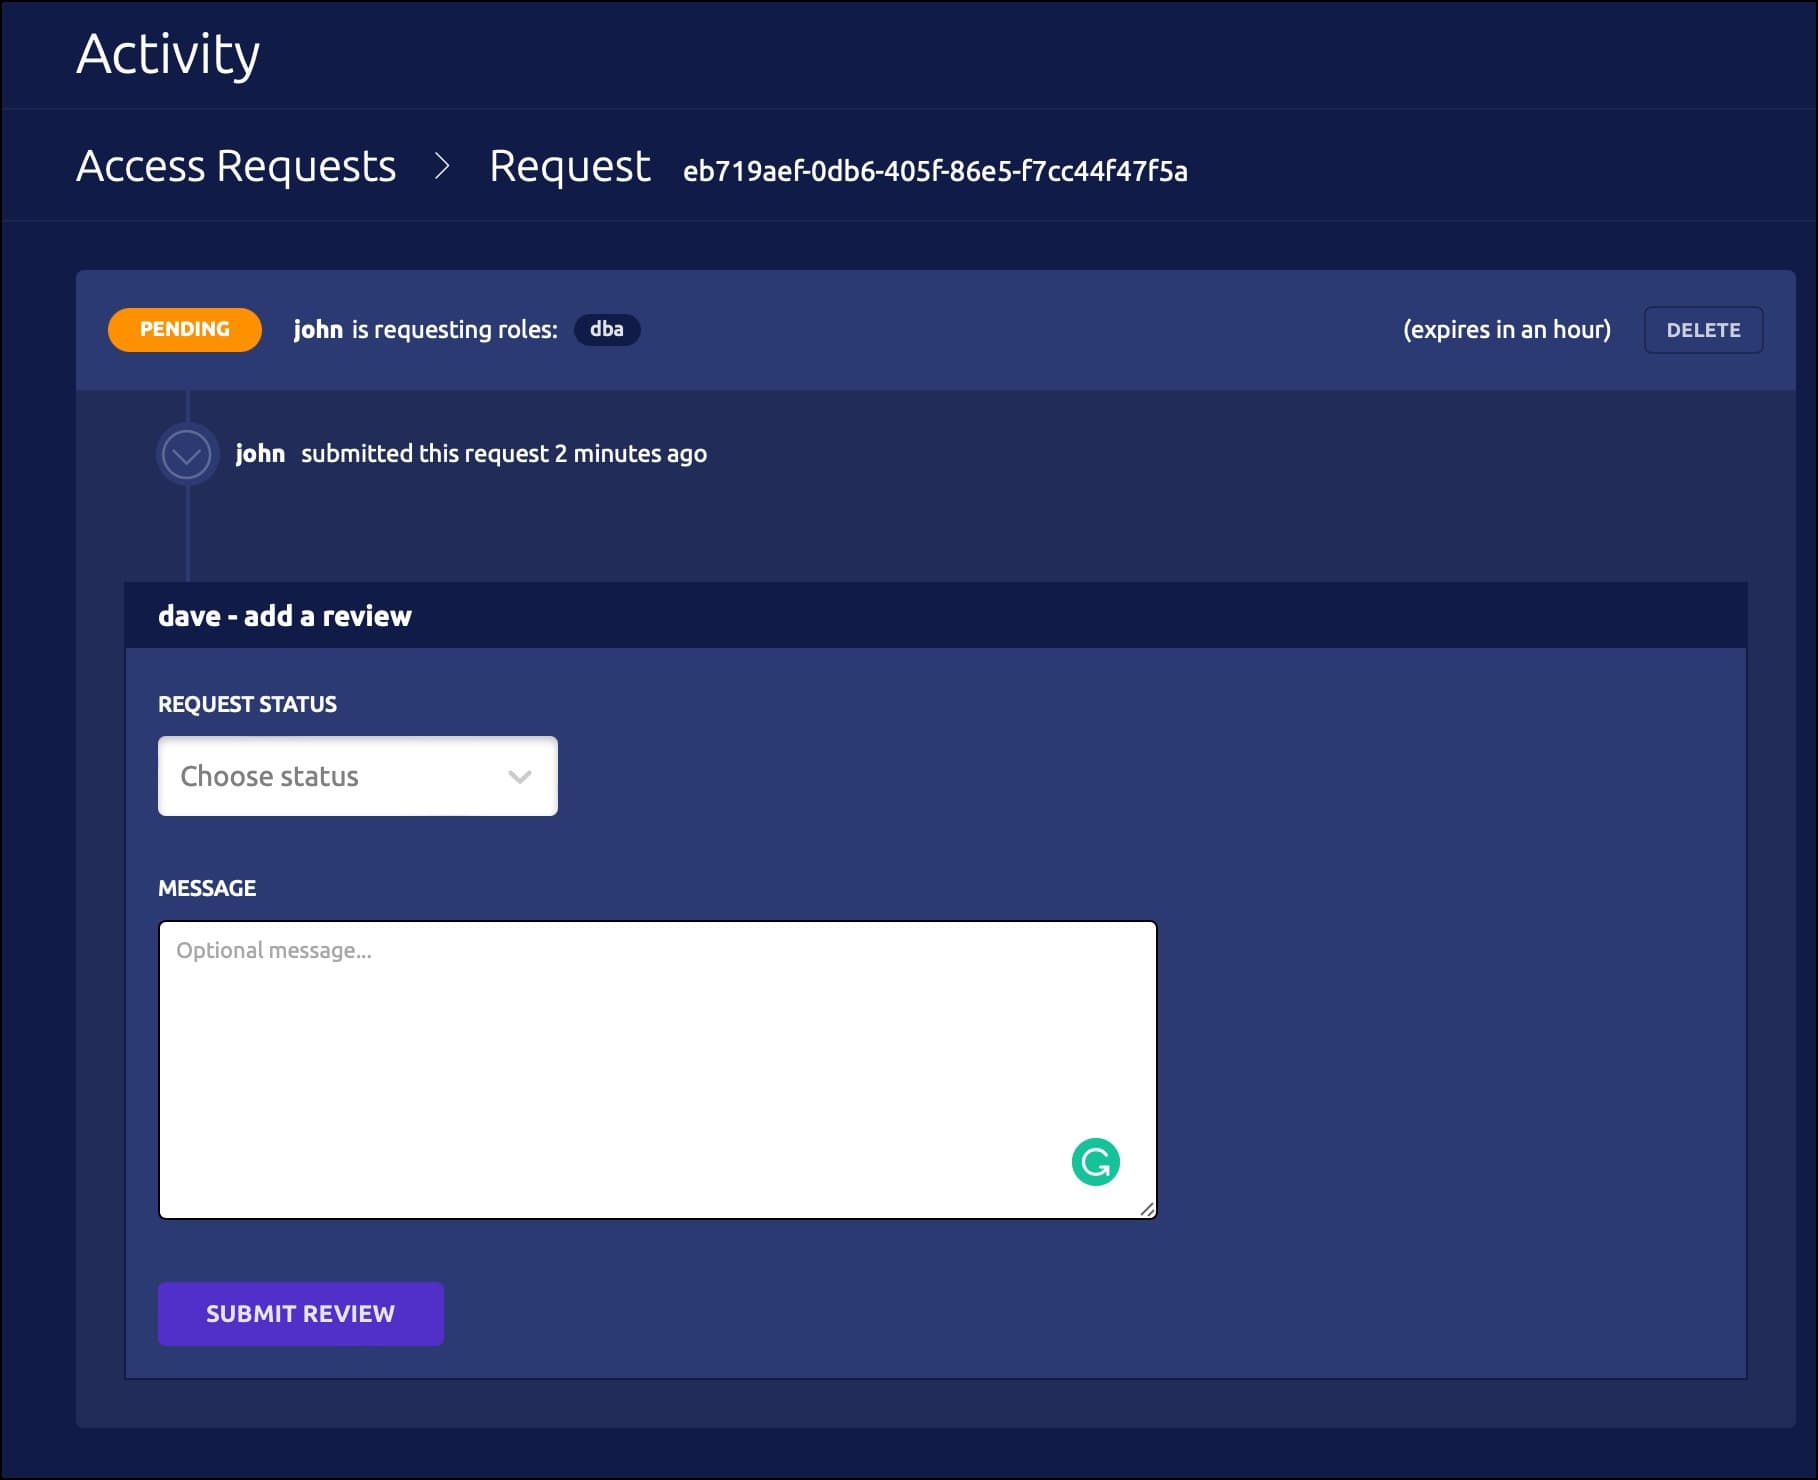Click the expires in an hour text
The image size is (1818, 1480).
[x=1506, y=329]
